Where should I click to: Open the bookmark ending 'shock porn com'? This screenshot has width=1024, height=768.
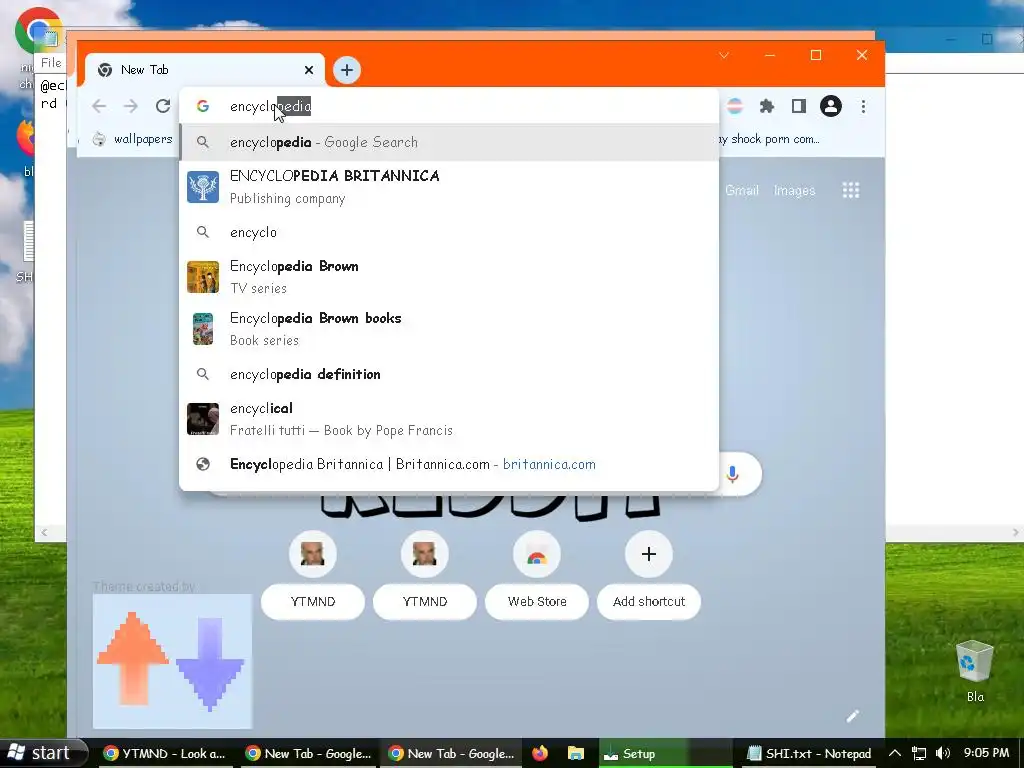point(768,139)
